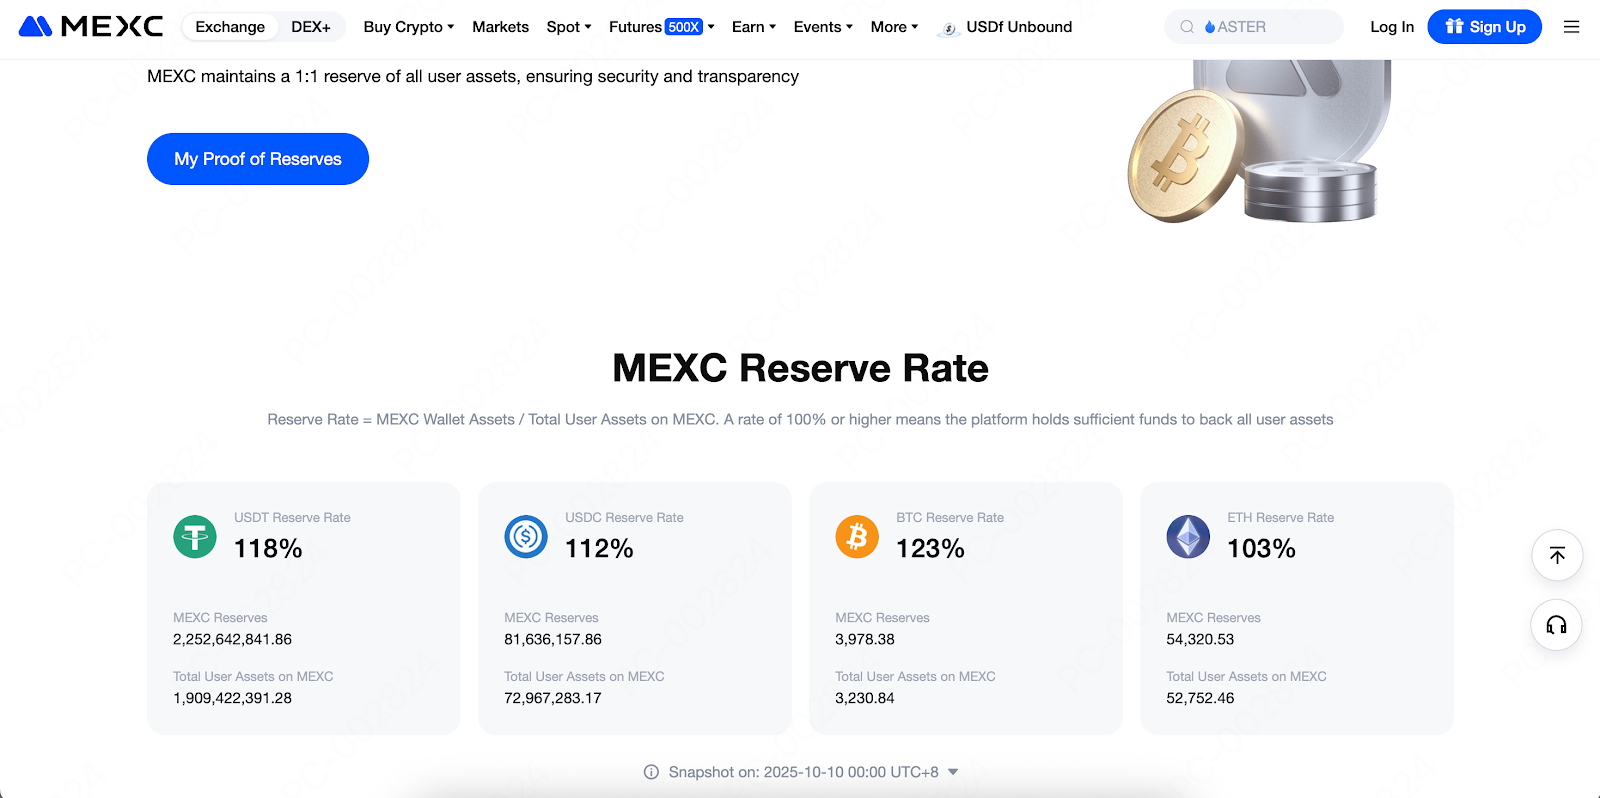Open the Earn menu
This screenshot has width=1600, height=798.
pos(753,27)
